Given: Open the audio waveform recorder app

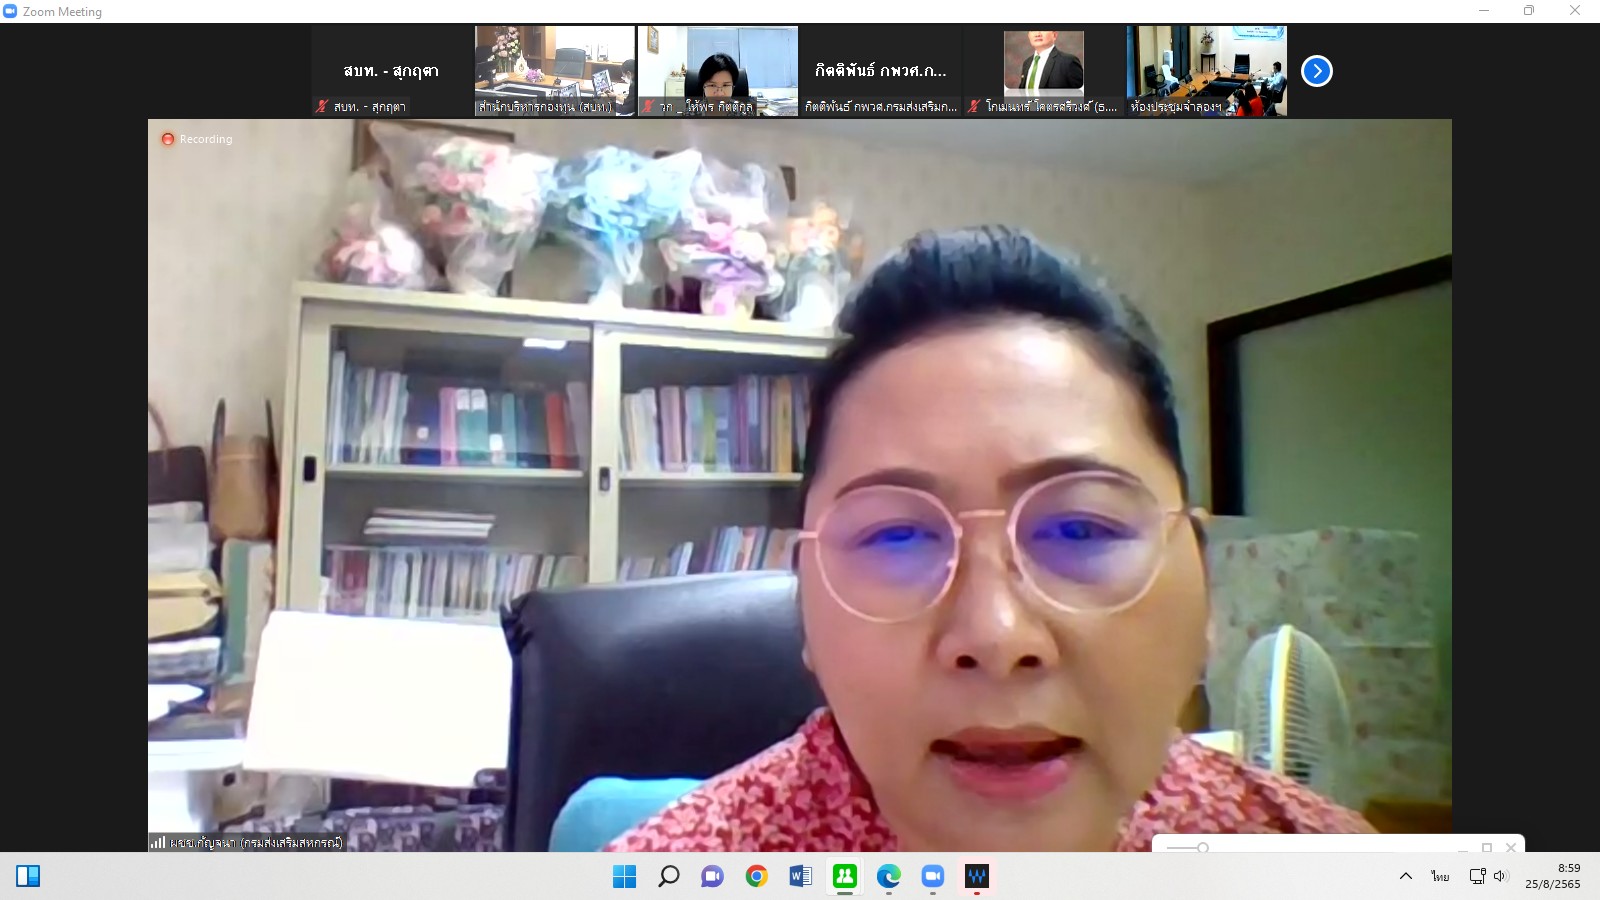Looking at the screenshot, I should pos(977,877).
